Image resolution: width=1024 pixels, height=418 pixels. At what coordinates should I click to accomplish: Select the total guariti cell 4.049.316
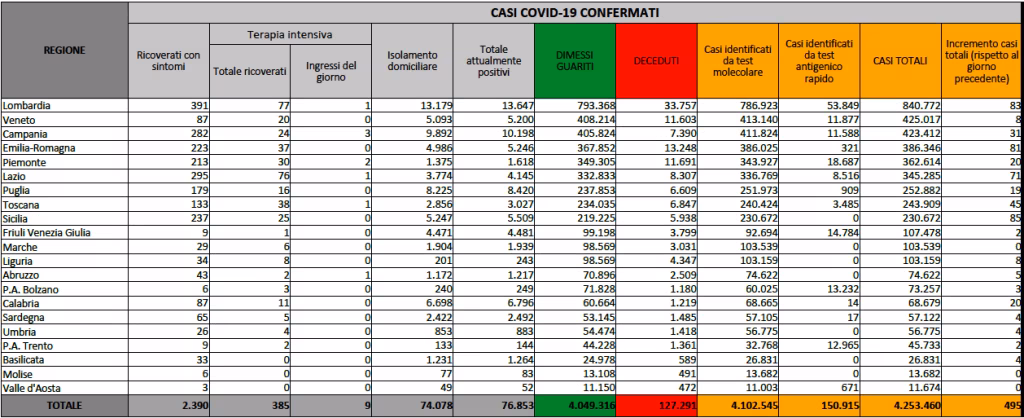574,407
